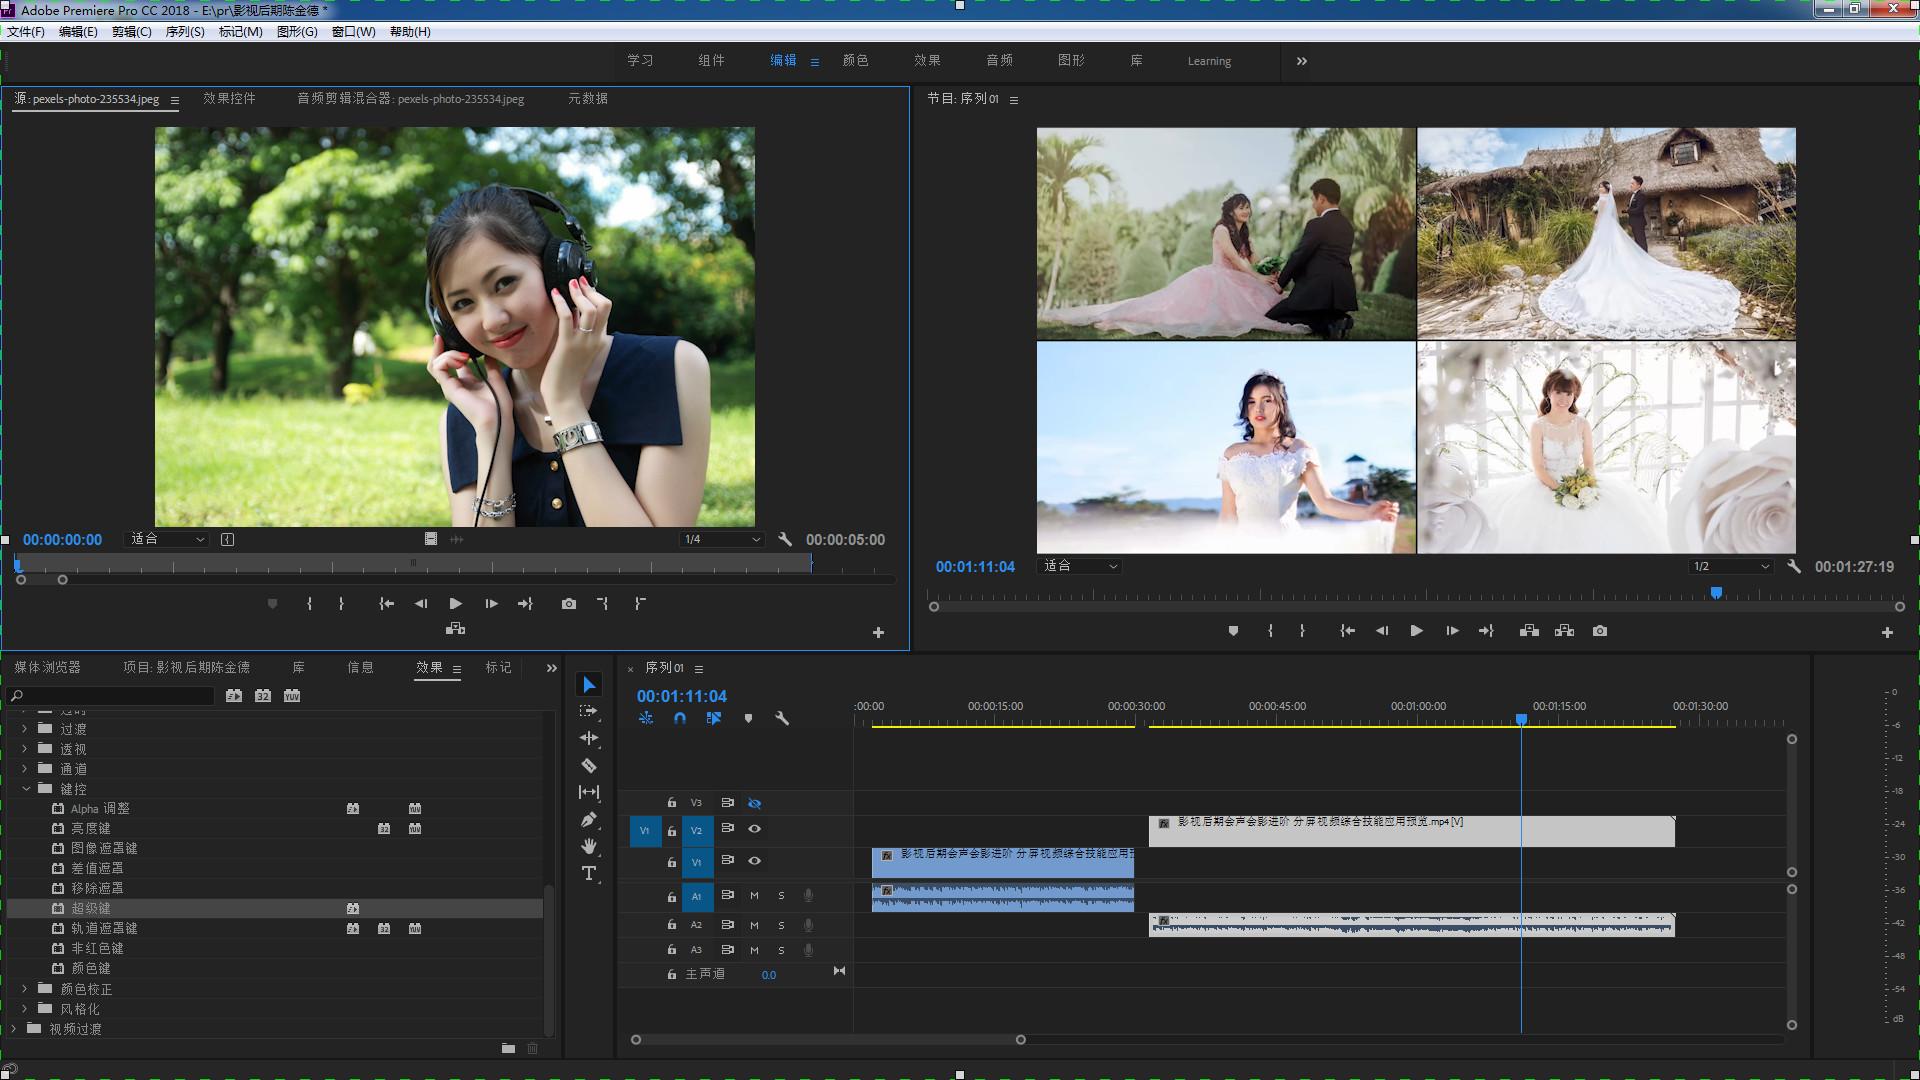Image resolution: width=1920 pixels, height=1080 pixels.
Task: Select the 超级键 effect
Action: click(x=91, y=908)
